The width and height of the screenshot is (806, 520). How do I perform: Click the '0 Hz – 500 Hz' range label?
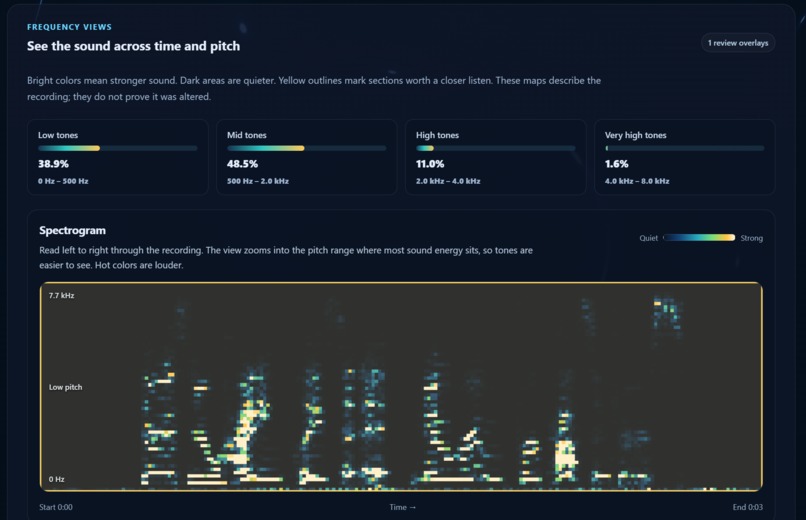point(63,181)
